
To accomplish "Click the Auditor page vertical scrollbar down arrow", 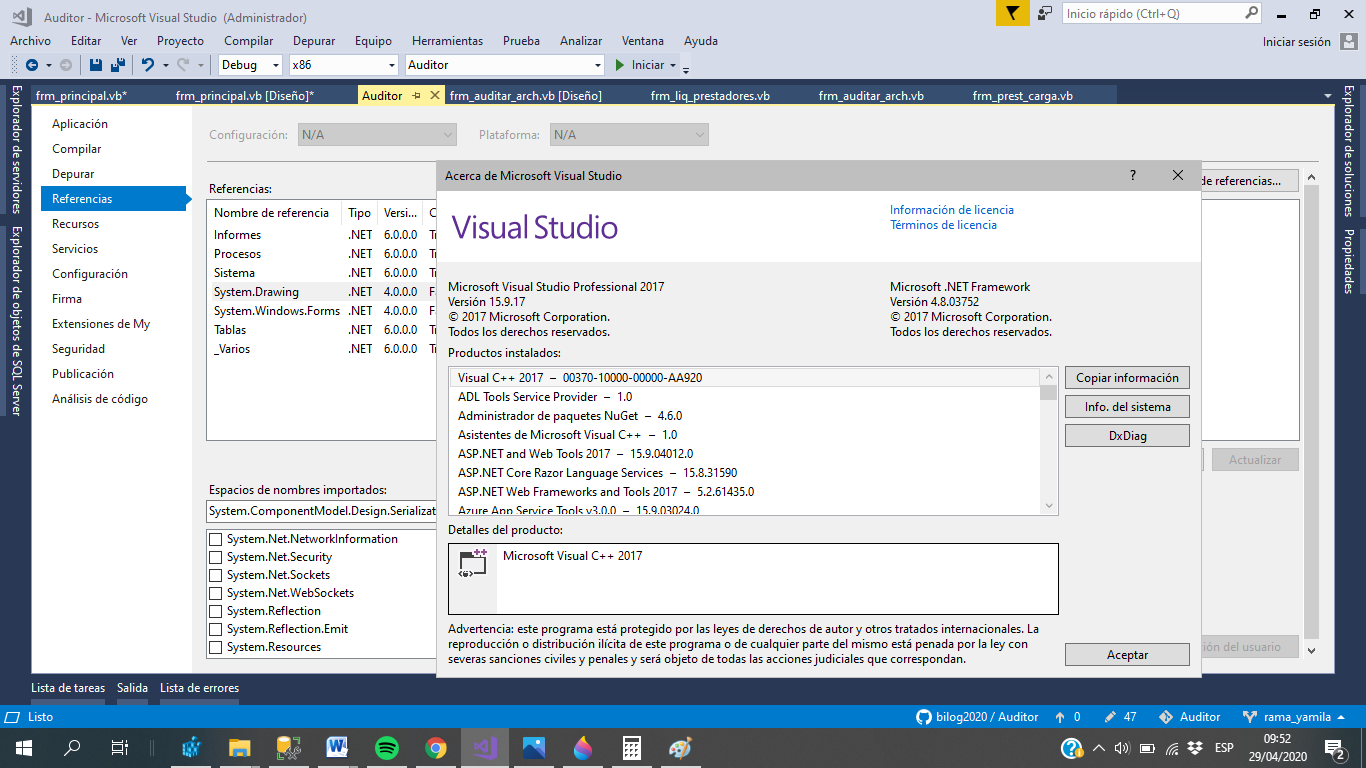I will click(1312, 650).
